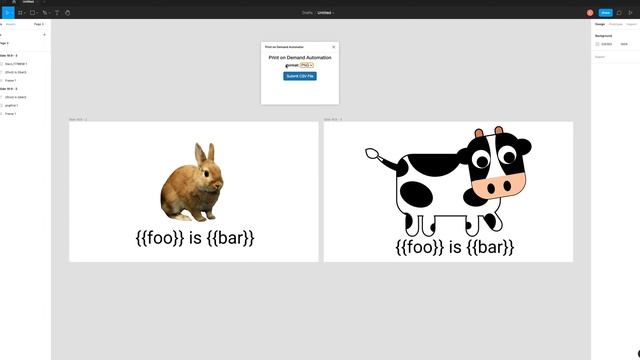Select the Page 1 entry in pages list
Viewport: 640px width, 360px height.
(4, 43)
